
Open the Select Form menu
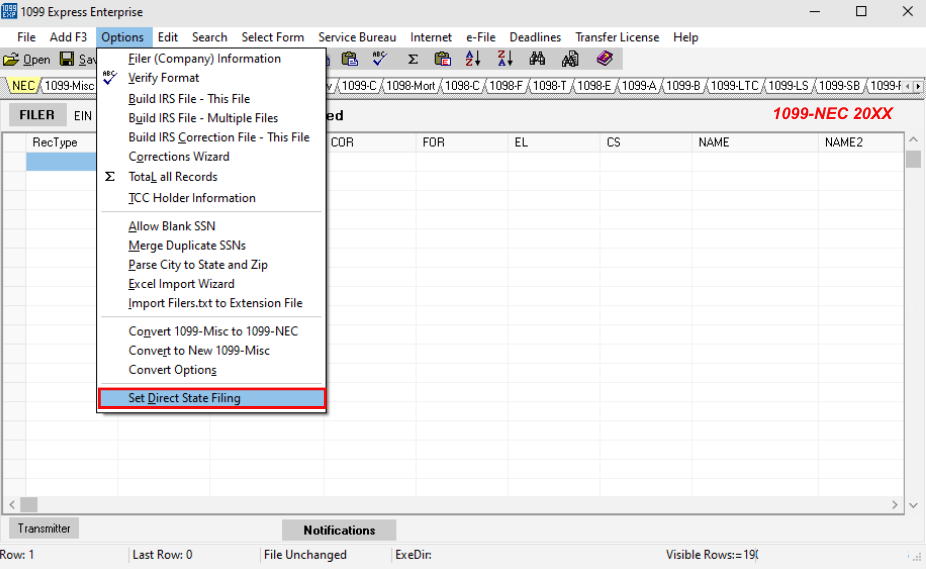pyautogui.click(x=272, y=37)
